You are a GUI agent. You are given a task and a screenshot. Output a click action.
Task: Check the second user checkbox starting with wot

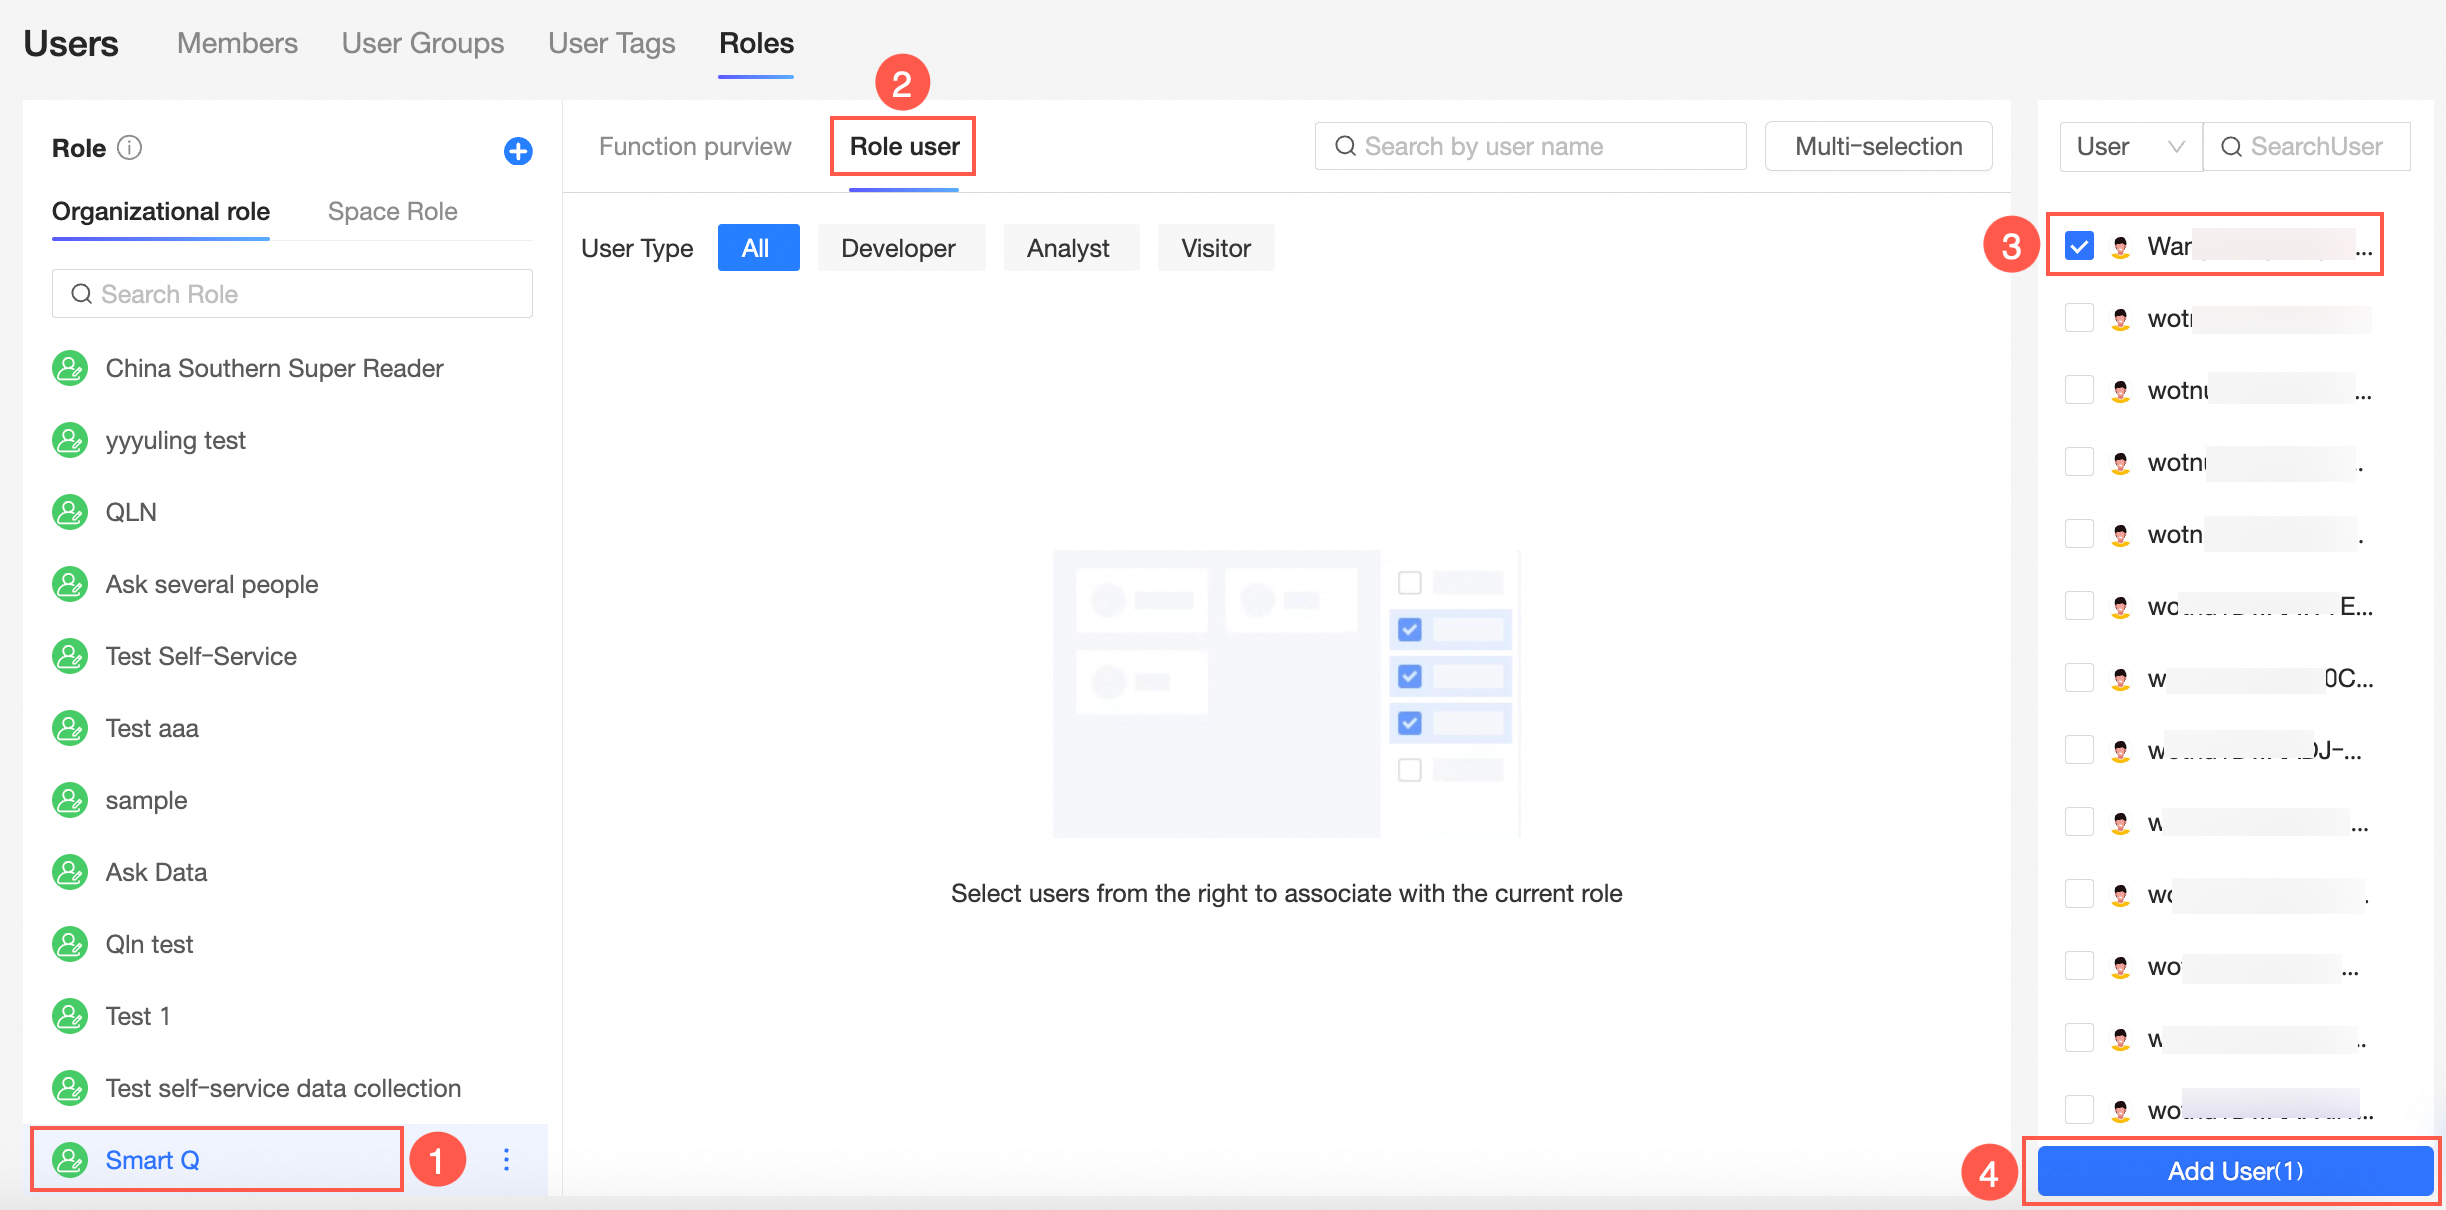click(x=2079, y=318)
